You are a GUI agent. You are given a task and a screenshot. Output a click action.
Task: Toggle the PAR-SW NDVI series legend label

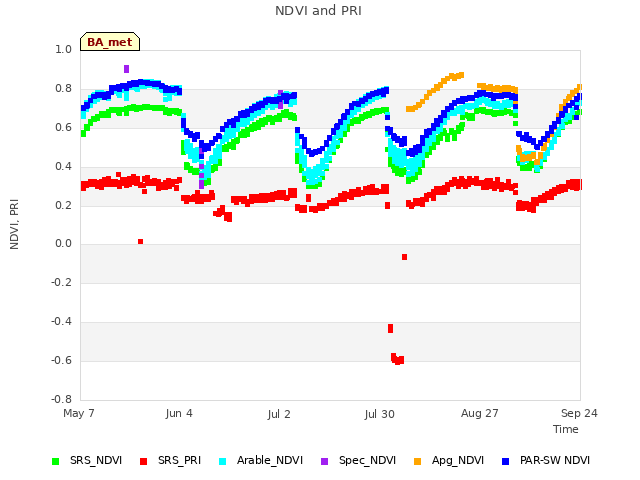pyautogui.click(x=555, y=460)
